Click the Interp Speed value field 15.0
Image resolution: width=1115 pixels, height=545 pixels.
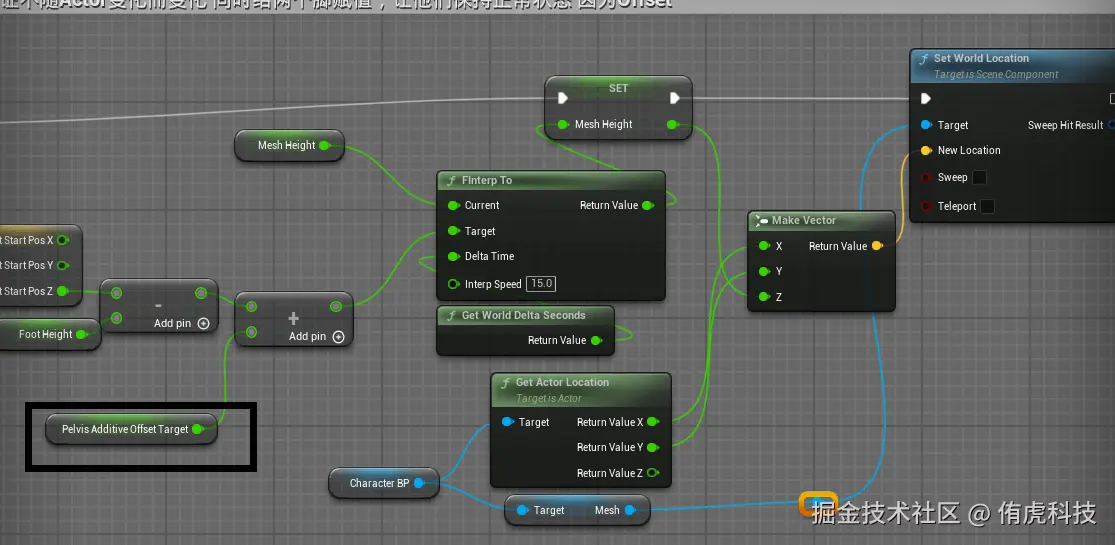(541, 284)
